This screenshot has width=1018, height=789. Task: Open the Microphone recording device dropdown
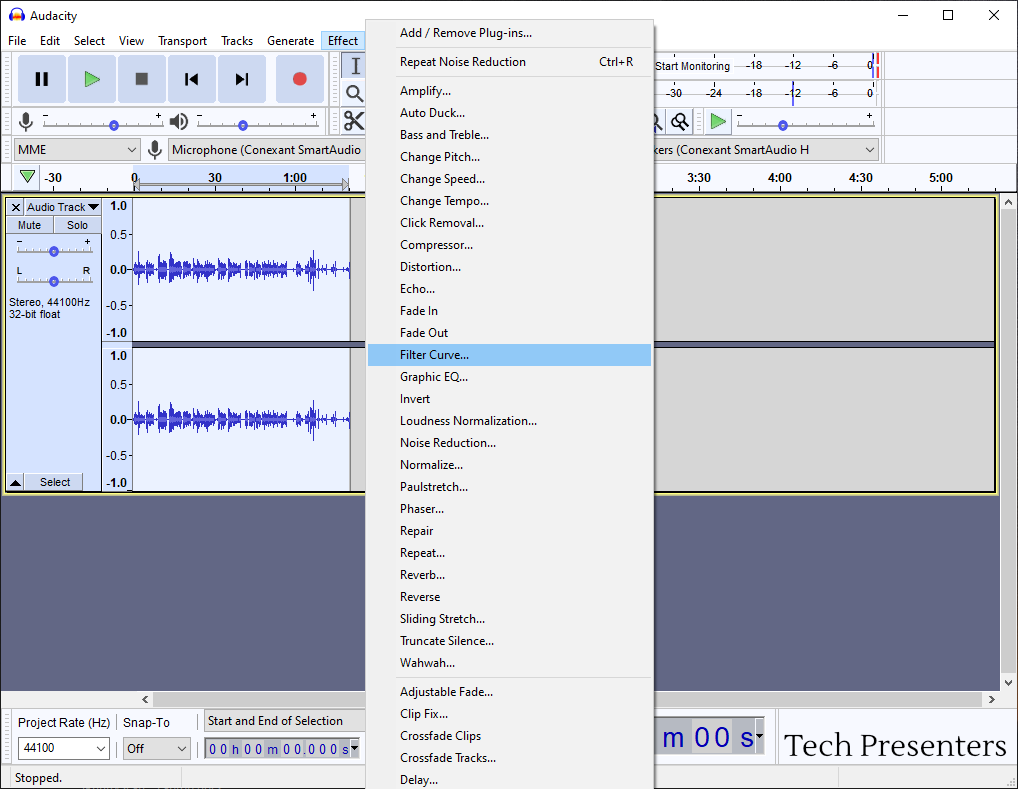tap(266, 150)
